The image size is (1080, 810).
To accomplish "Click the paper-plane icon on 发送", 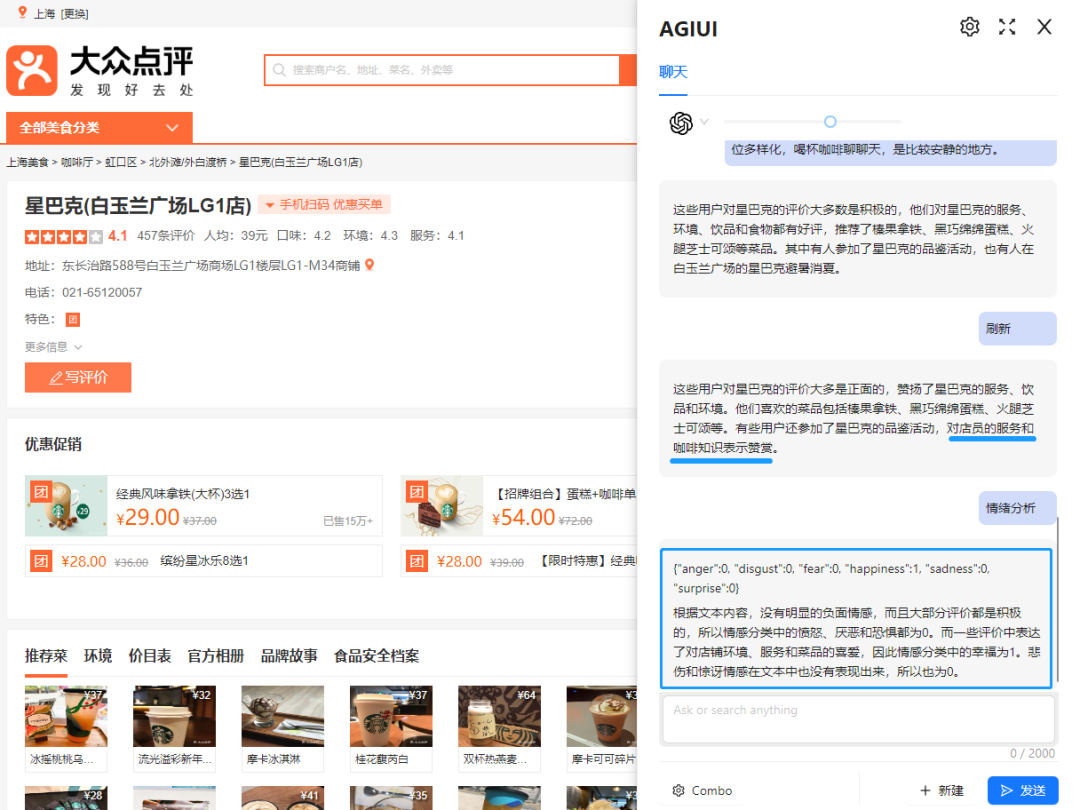I will pyautogui.click(x=1006, y=791).
